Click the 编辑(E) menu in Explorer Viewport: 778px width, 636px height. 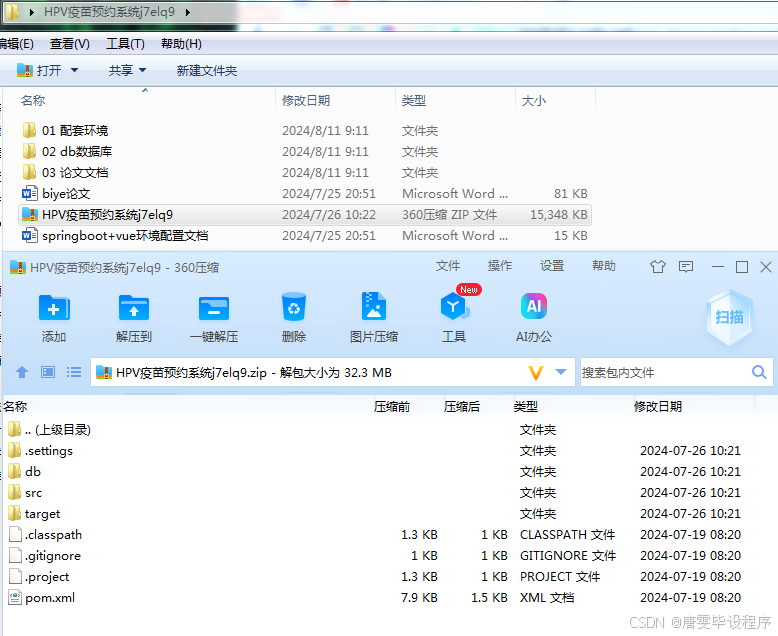coord(17,44)
